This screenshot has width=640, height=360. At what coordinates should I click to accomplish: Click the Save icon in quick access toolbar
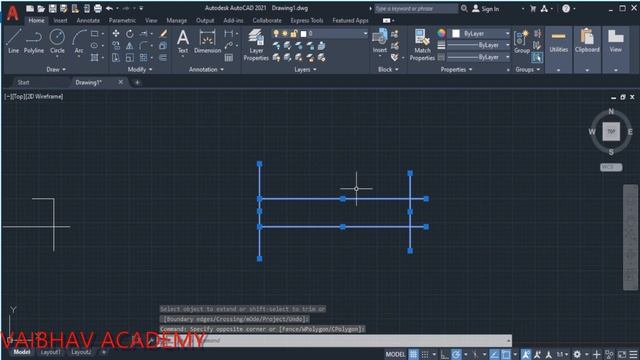tap(52, 8)
